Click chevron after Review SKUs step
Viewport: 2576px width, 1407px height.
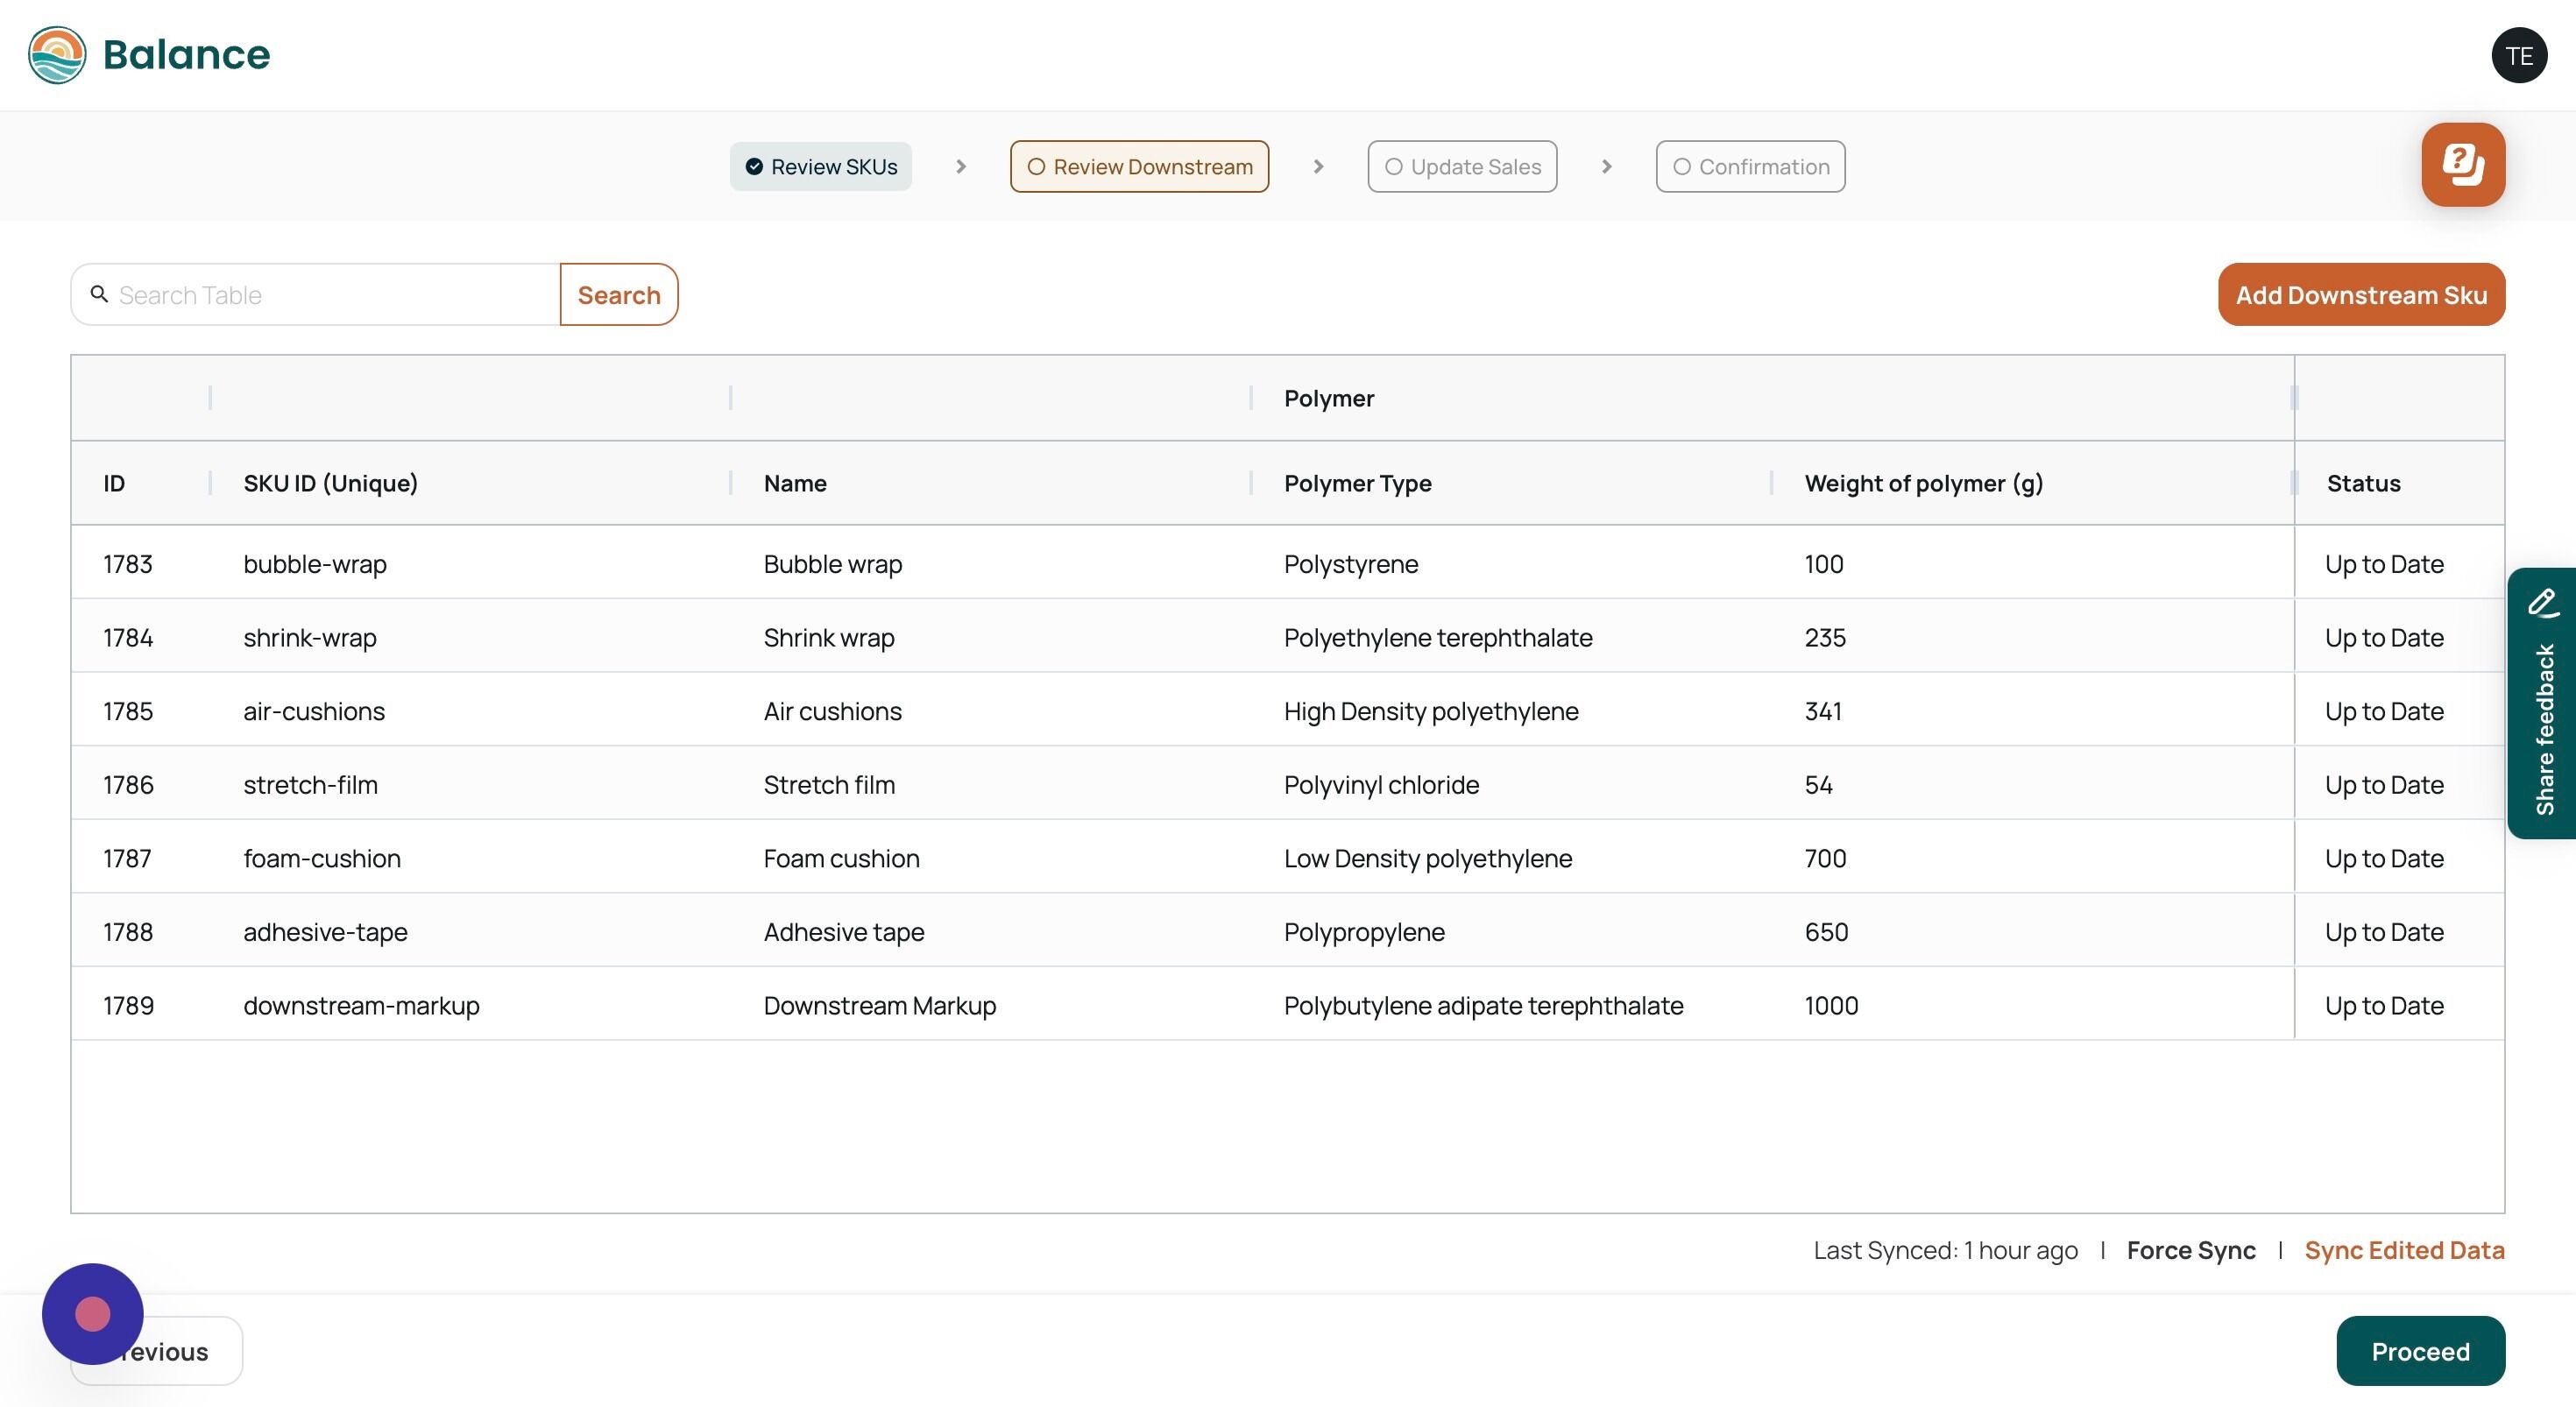point(961,167)
